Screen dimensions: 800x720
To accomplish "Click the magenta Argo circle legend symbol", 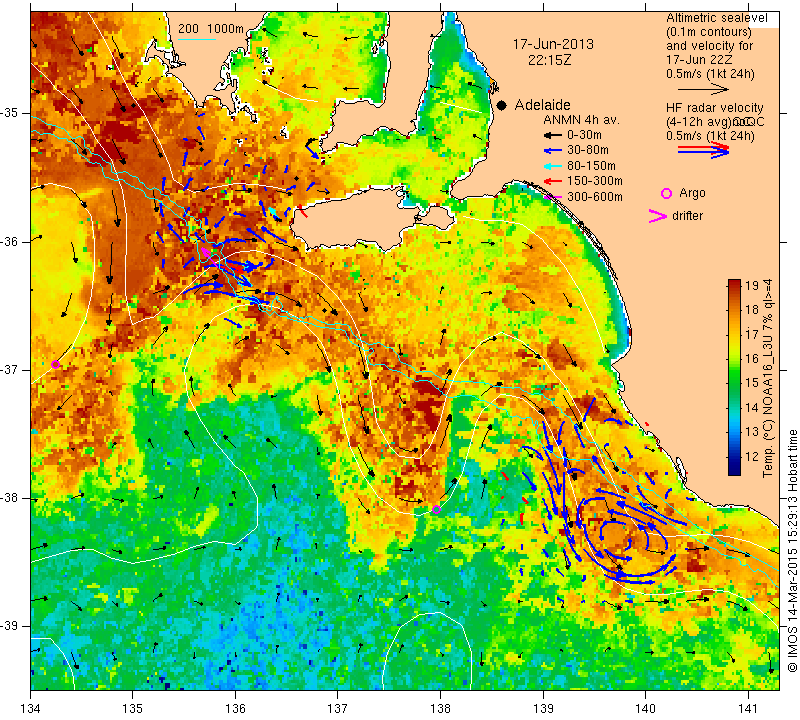I will pyautogui.click(x=666, y=193).
